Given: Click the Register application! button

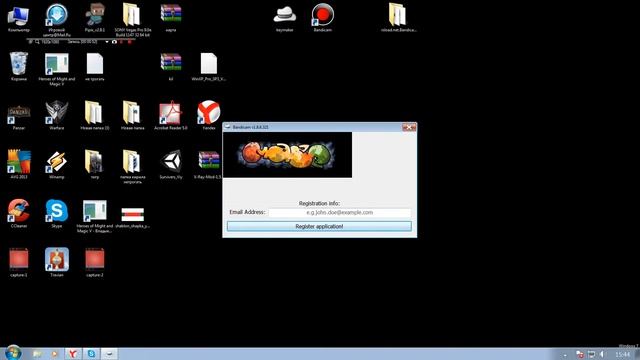Looking at the screenshot, I should pyautogui.click(x=319, y=226).
